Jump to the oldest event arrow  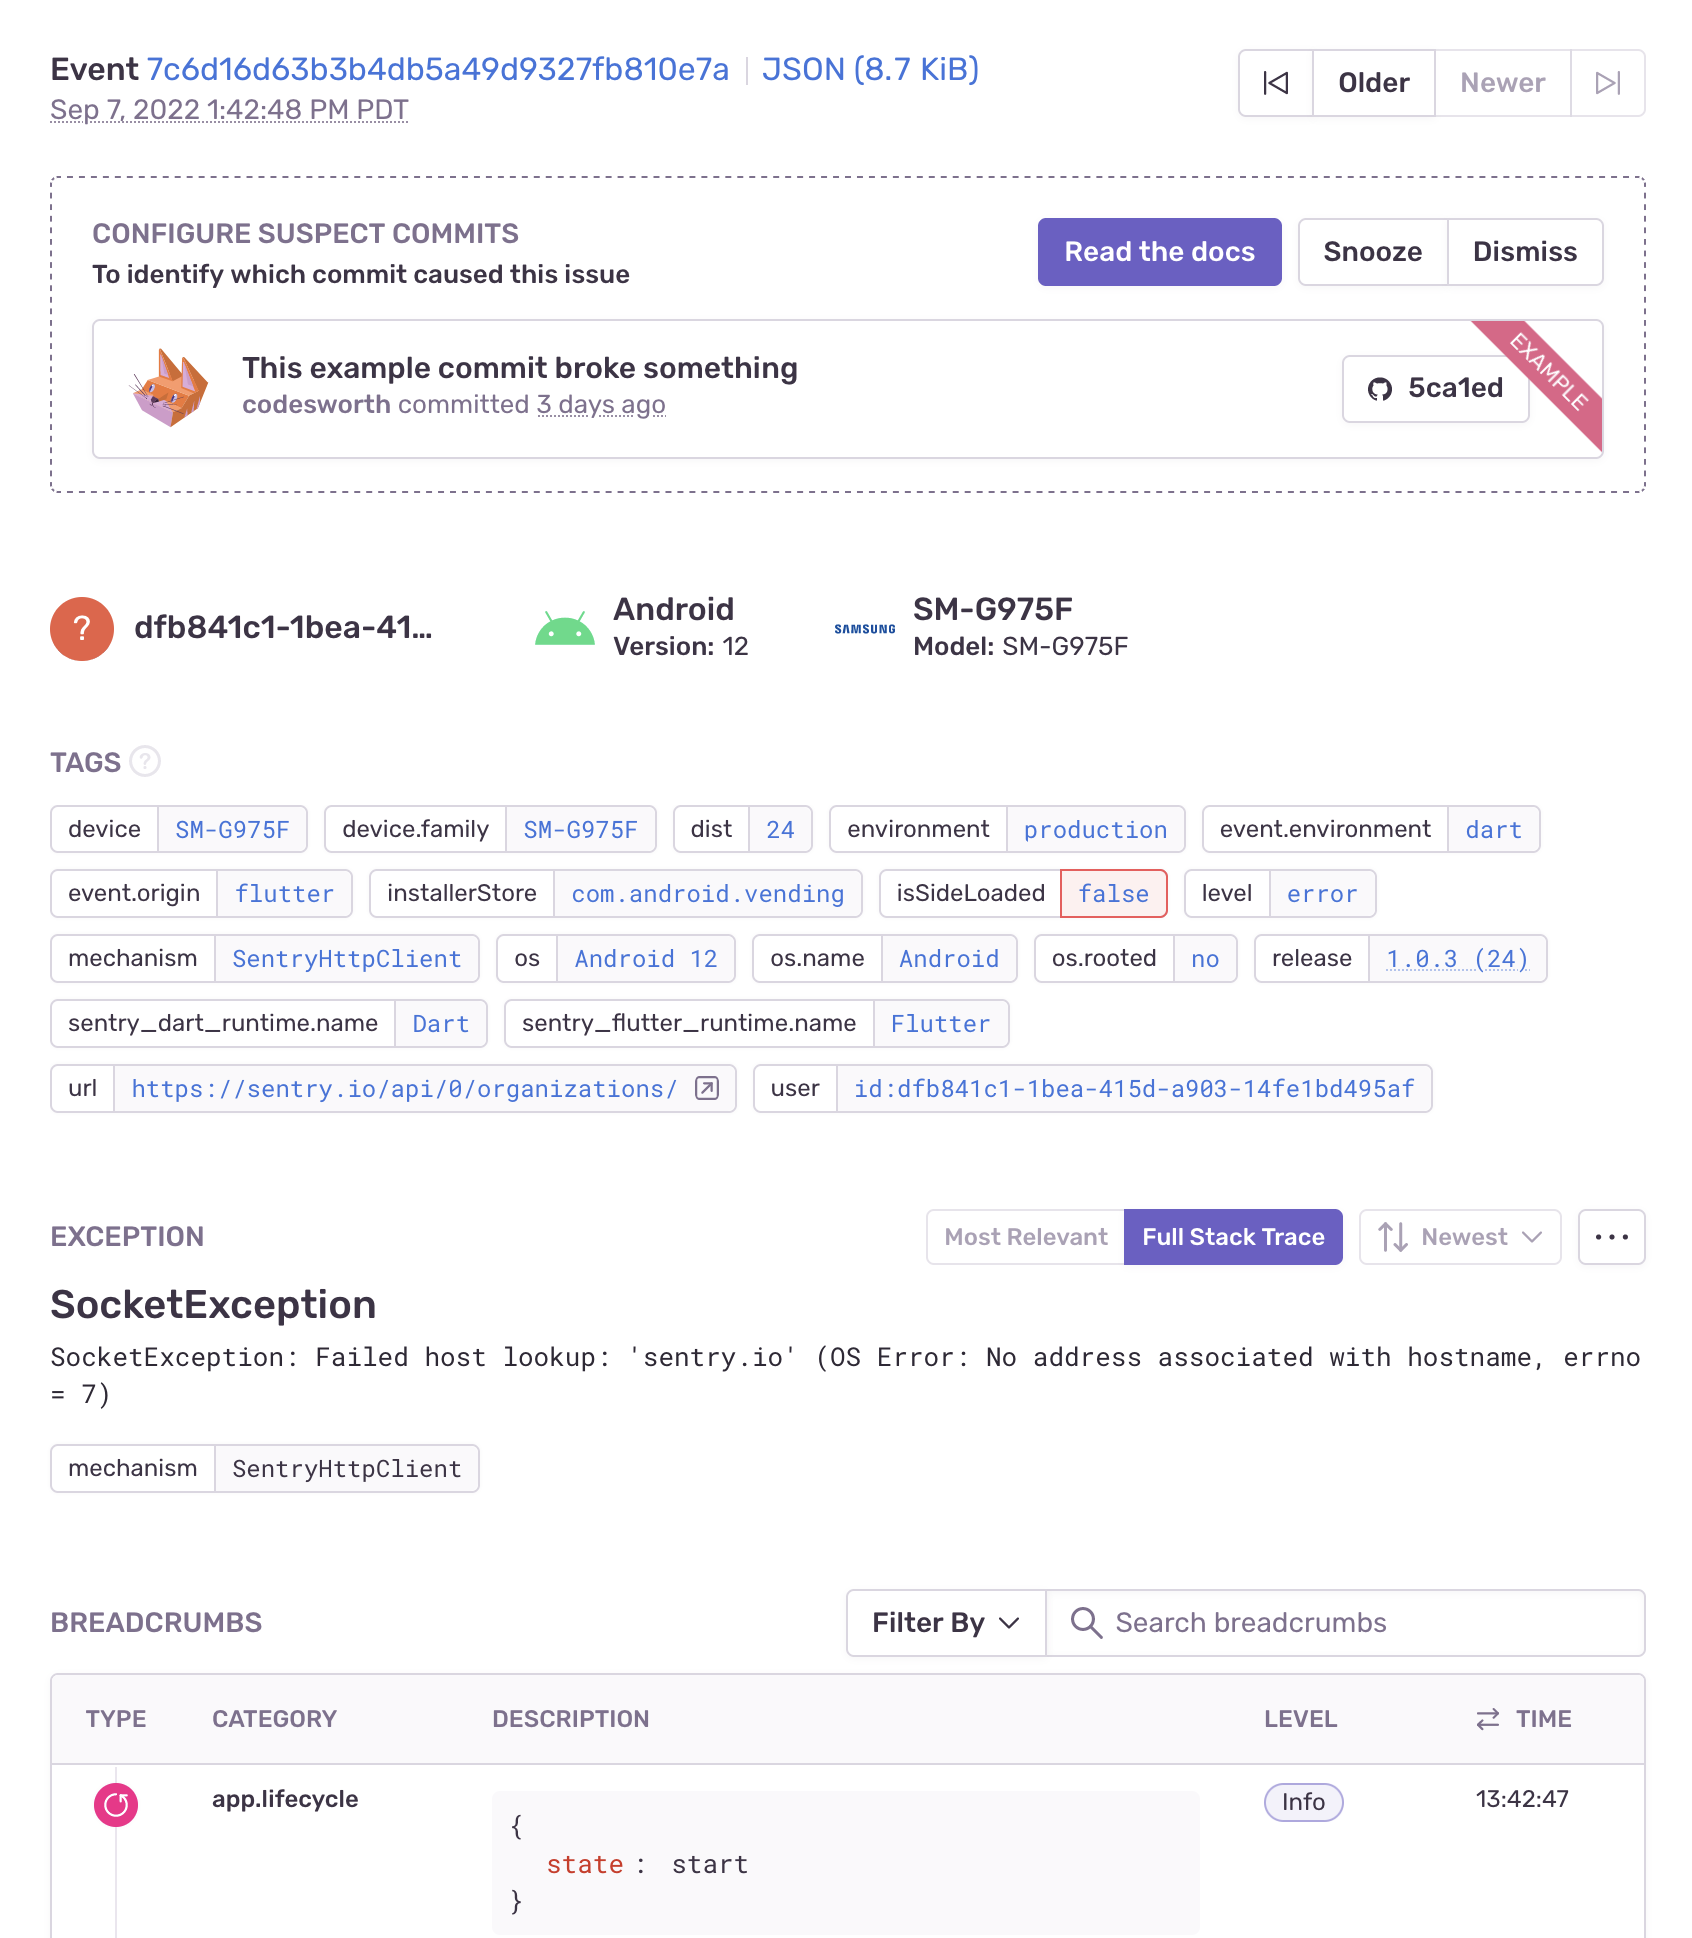coord(1276,83)
